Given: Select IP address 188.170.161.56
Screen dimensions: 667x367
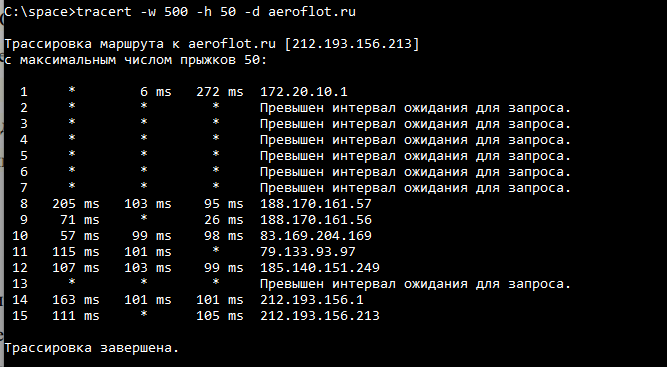Looking at the screenshot, I should [x=316, y=220].
